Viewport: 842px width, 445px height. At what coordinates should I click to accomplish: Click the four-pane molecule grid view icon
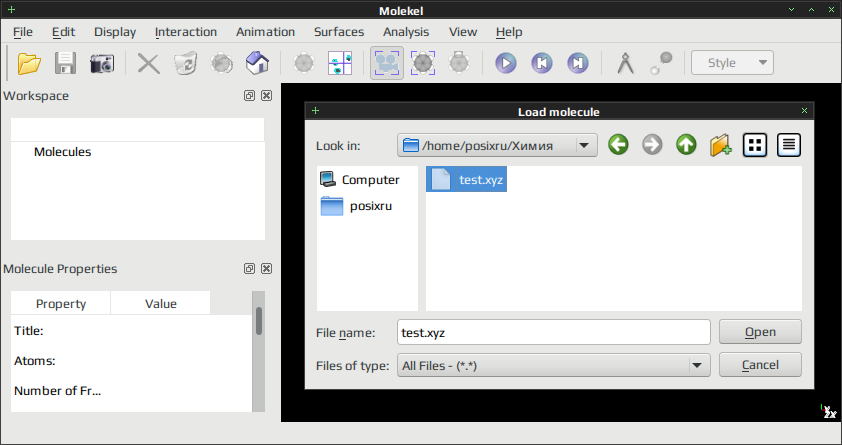pos(340,63)
